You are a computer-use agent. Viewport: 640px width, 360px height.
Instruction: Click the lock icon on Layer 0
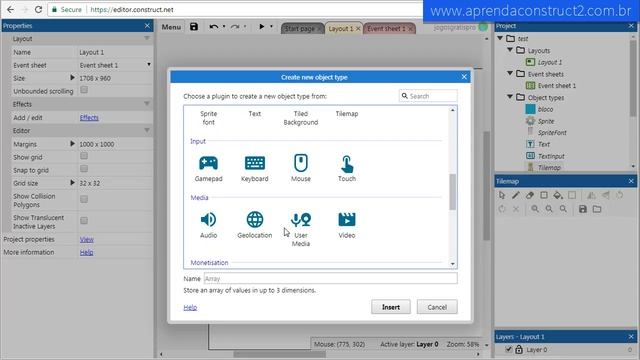[x=519, y=349]
